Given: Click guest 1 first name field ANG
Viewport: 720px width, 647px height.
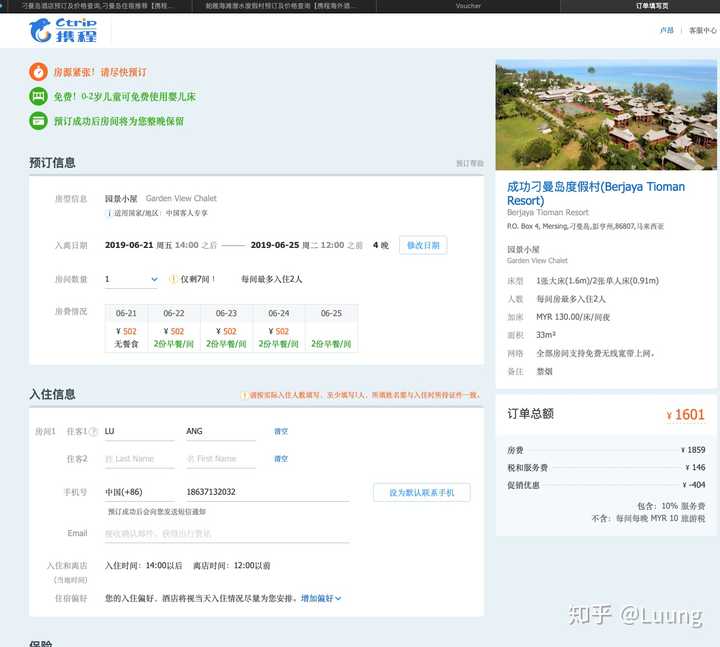Looking at the screenshot, I should [221, 432].
